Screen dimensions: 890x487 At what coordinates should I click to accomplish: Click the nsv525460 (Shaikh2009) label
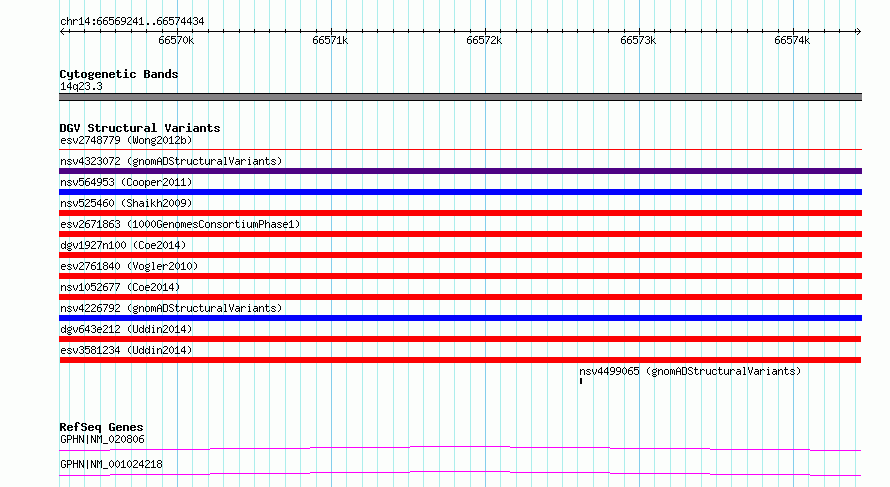pos(126,203)
